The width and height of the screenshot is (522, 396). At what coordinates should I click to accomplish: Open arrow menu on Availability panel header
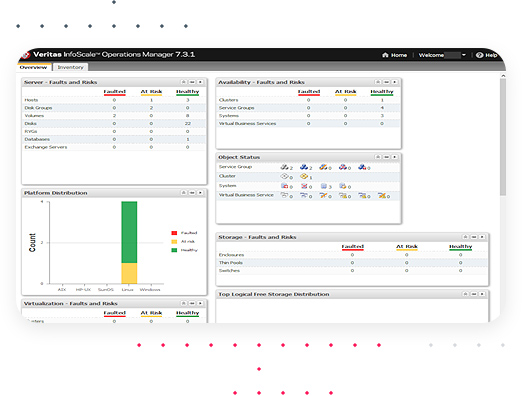tap(395, 82)
